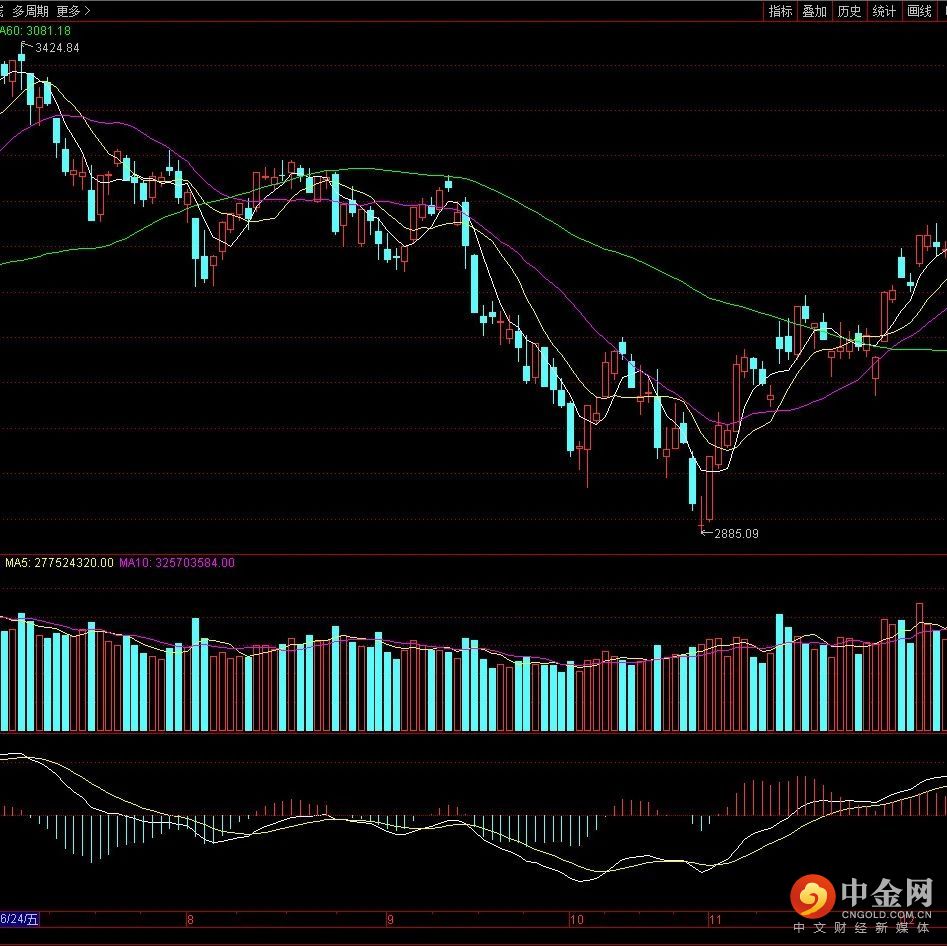The width and height of the screenshot is (947, 946).
Task: Open the 历史 history option
Action: 849,11
